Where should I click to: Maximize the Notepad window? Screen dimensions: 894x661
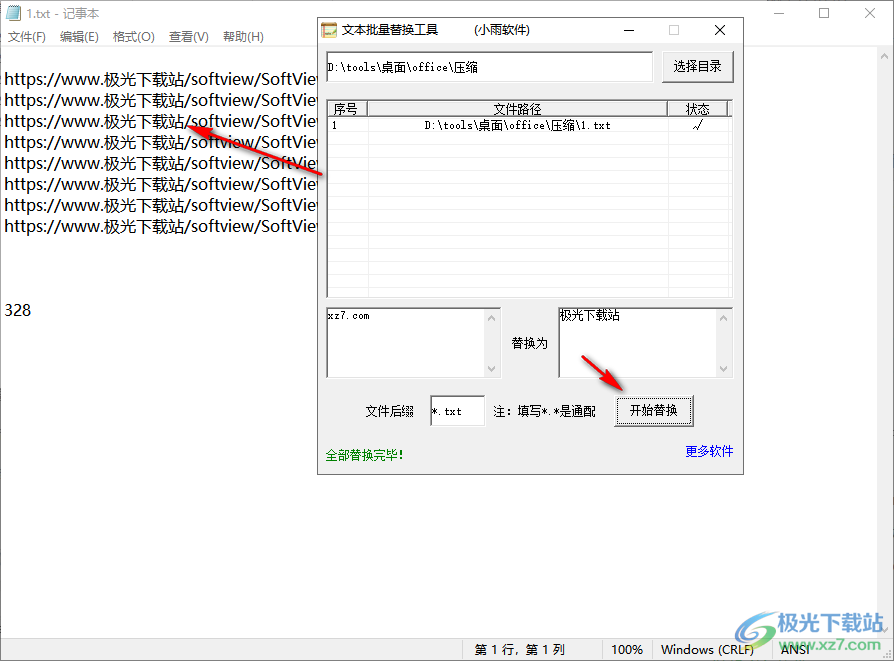click(x=824, y=13)
